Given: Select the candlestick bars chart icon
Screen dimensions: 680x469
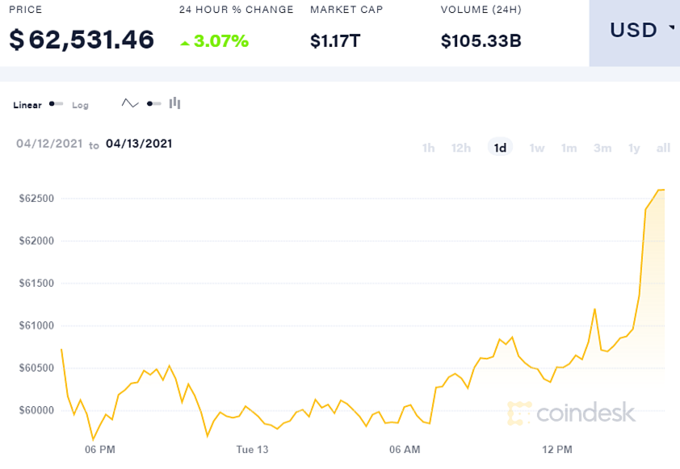Looking at the screenshot, I should (175, 103).
